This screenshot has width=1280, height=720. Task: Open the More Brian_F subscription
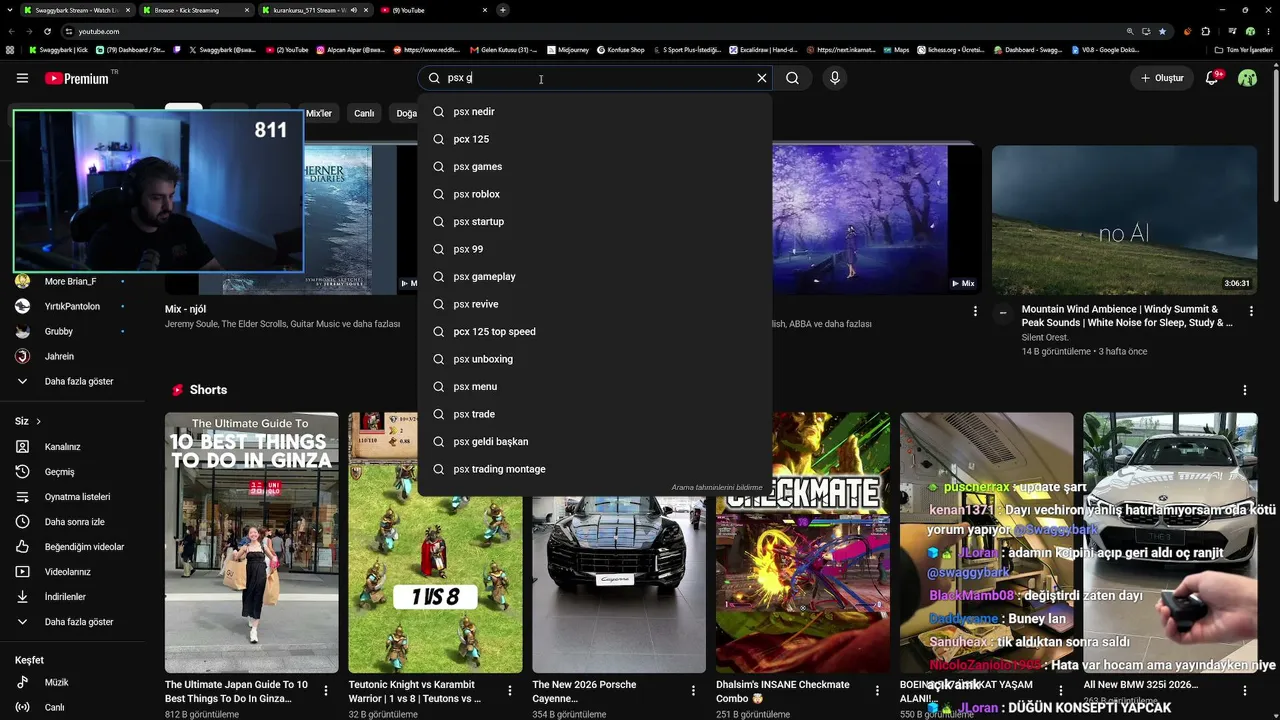coord(72,282)
